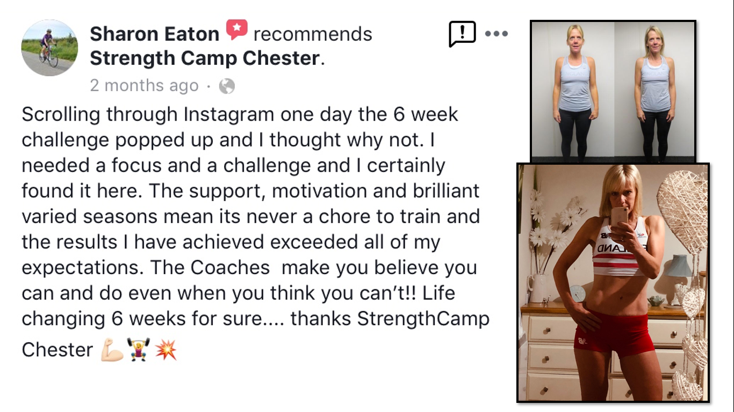Click the report feedback exclamation icon
Image resolution: width=734 pixels, height=412 pixels.
click(462, 34)
